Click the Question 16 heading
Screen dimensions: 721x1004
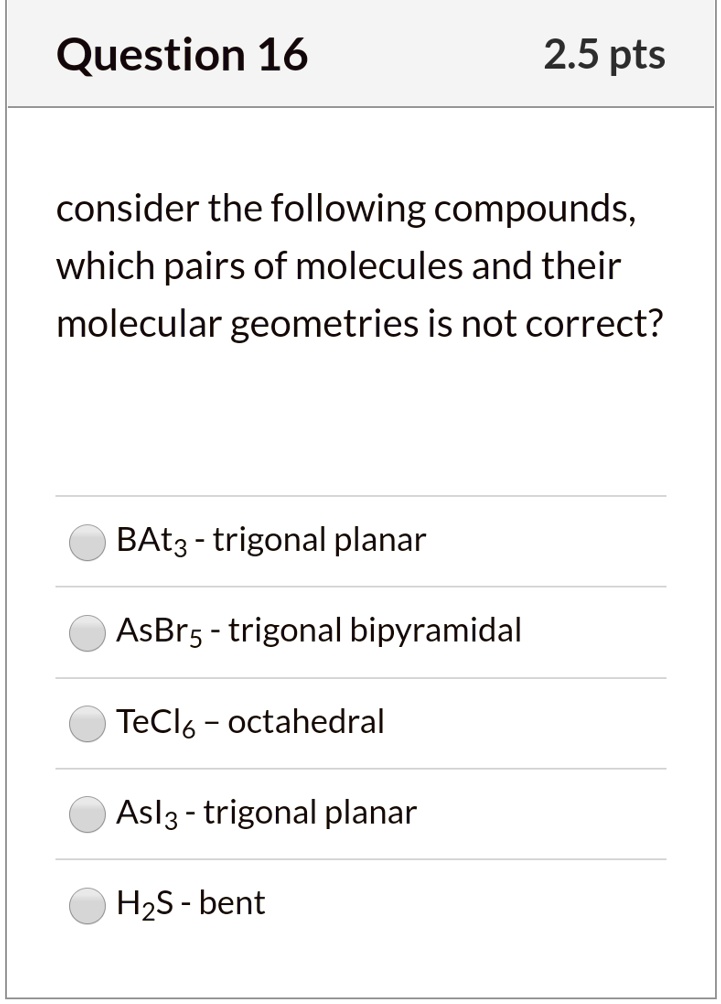pos(182,55)
